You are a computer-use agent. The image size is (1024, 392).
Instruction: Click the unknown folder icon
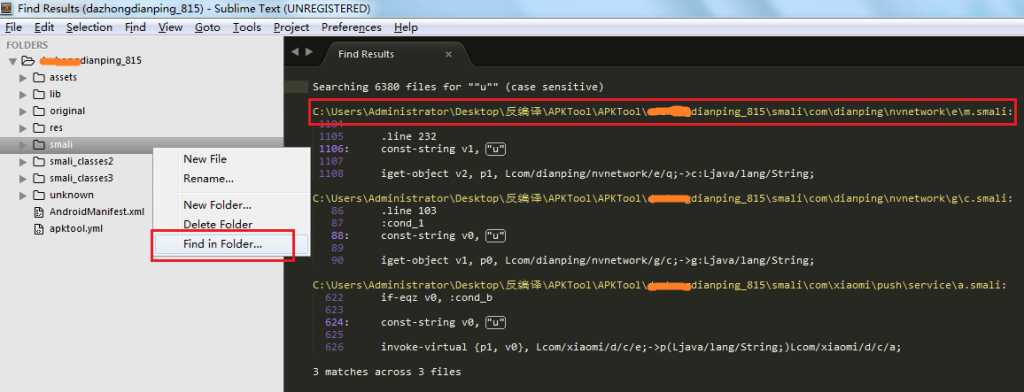[x=39, y=195]
